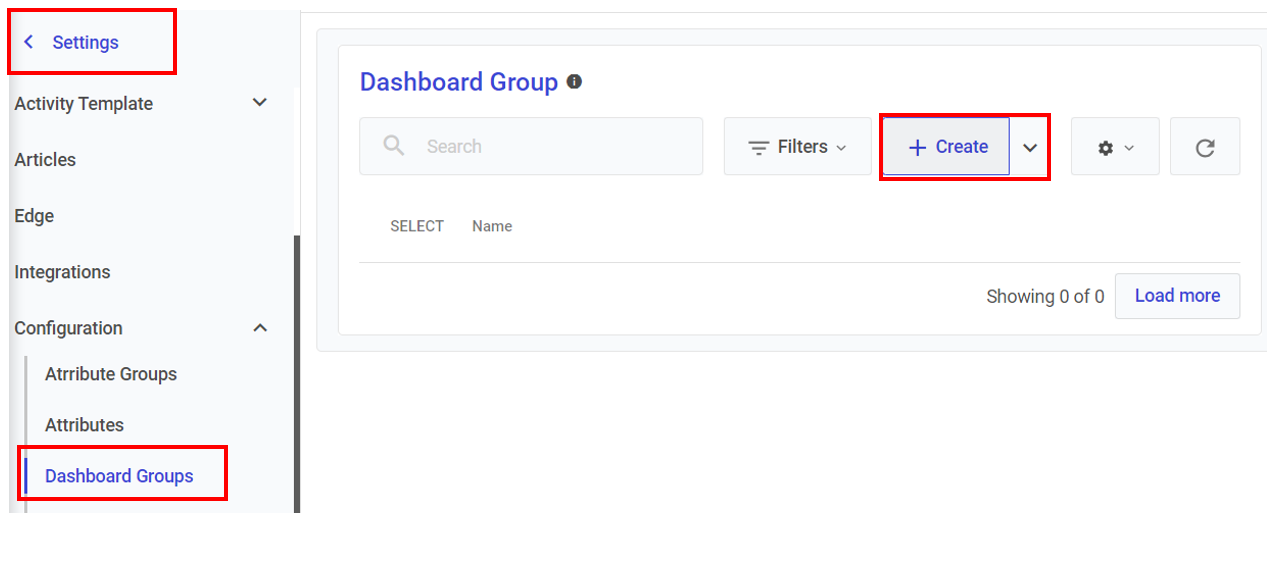
Task: Collapse the Configuration section chevron
Action: (x=260, y=328)
